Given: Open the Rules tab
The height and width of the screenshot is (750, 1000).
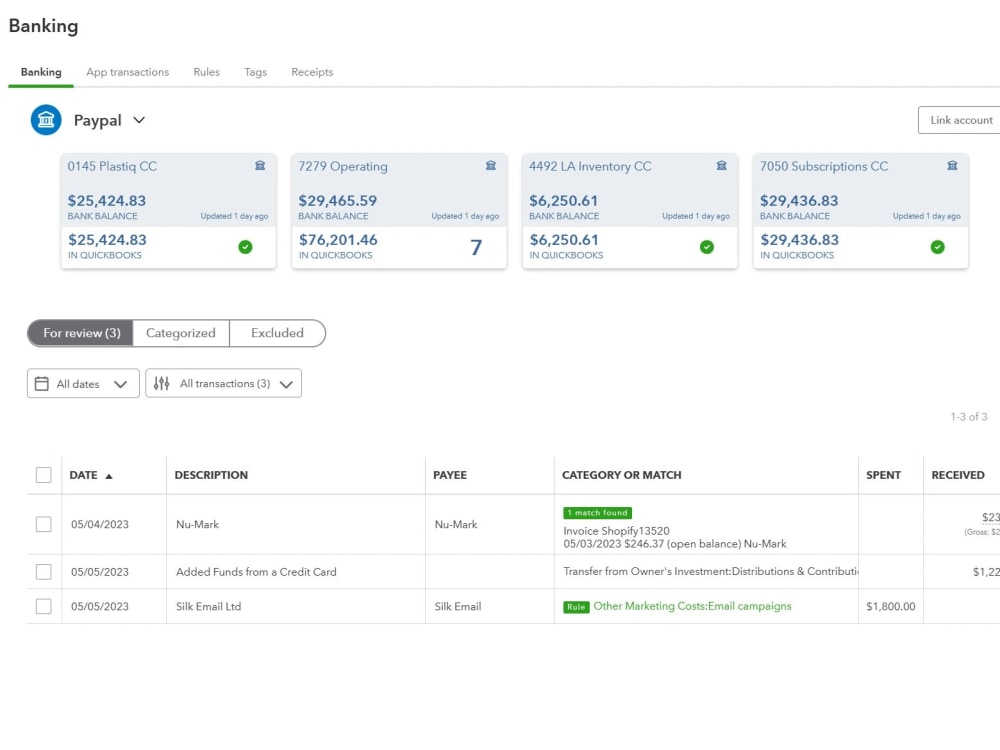Looking at the screenshot, I should pyautogui.click(x=207, y=72).
